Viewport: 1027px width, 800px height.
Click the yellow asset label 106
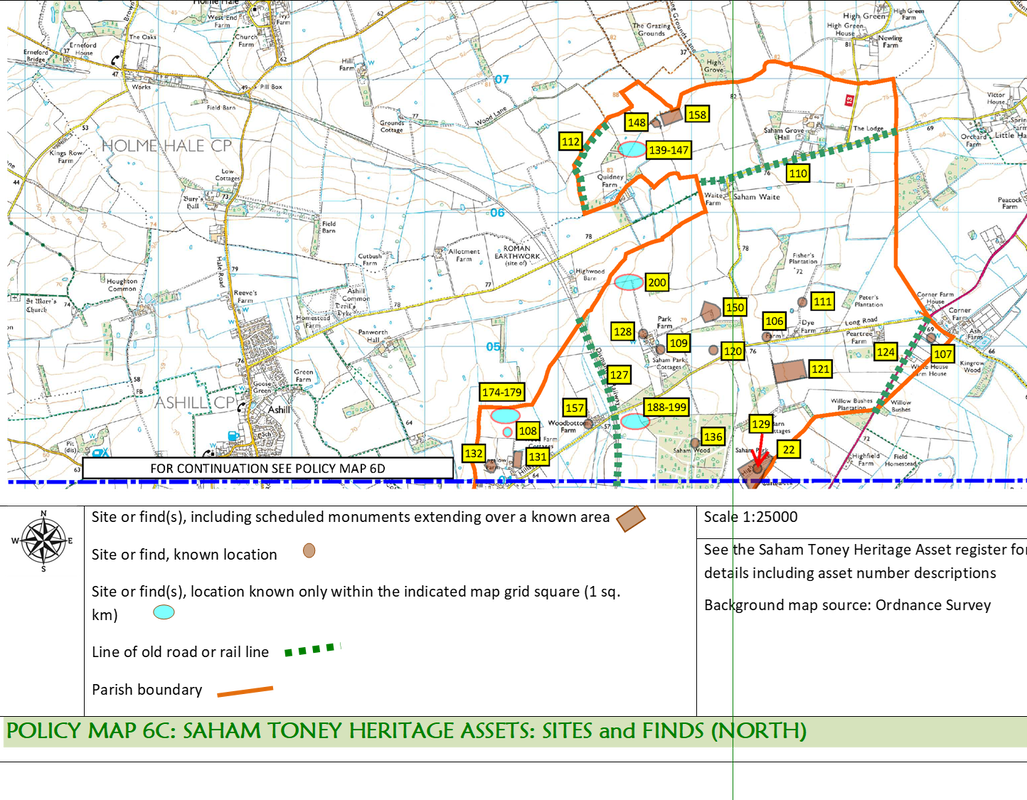point(774,321)
